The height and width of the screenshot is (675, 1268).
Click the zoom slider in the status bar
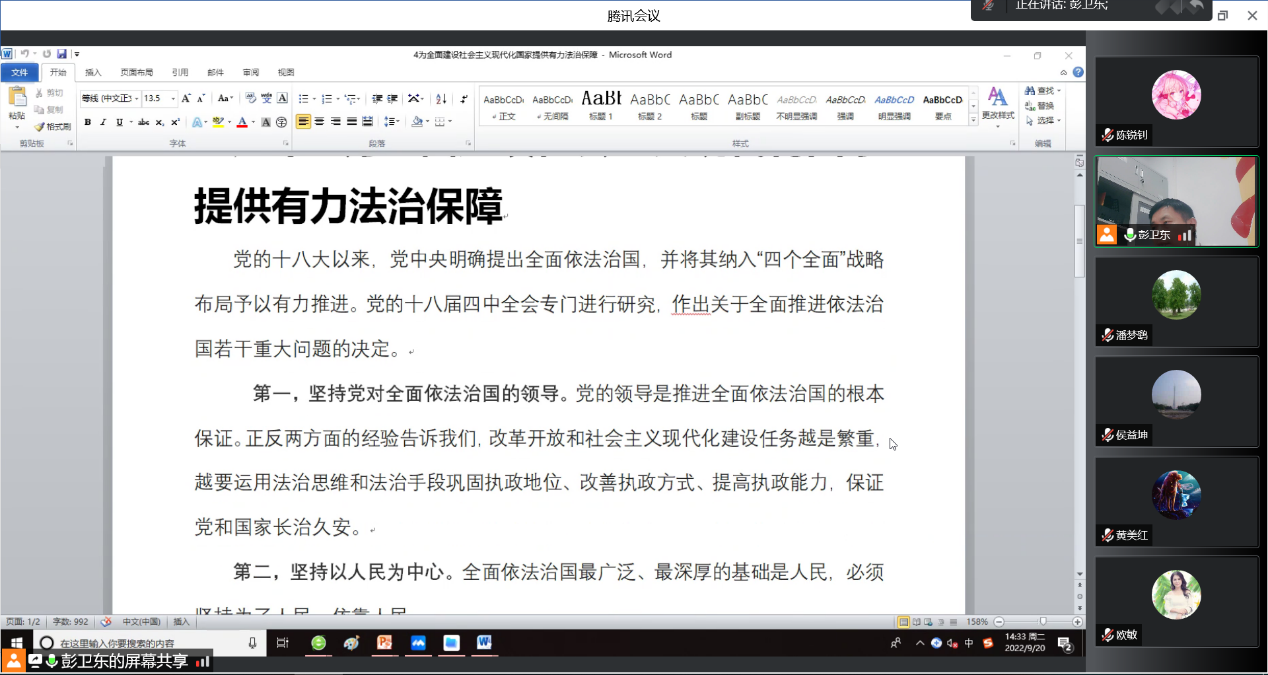tap(1042, 622)
